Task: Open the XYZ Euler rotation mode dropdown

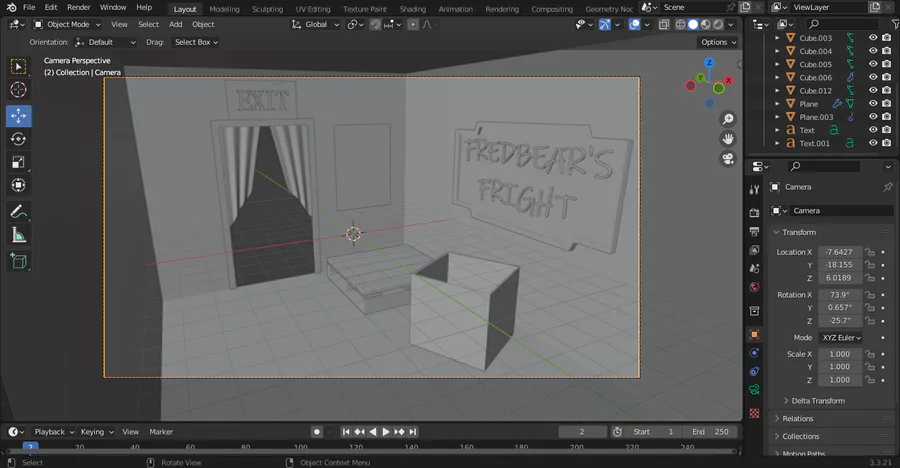Action: pyautogui.click(x=841, y=338)
